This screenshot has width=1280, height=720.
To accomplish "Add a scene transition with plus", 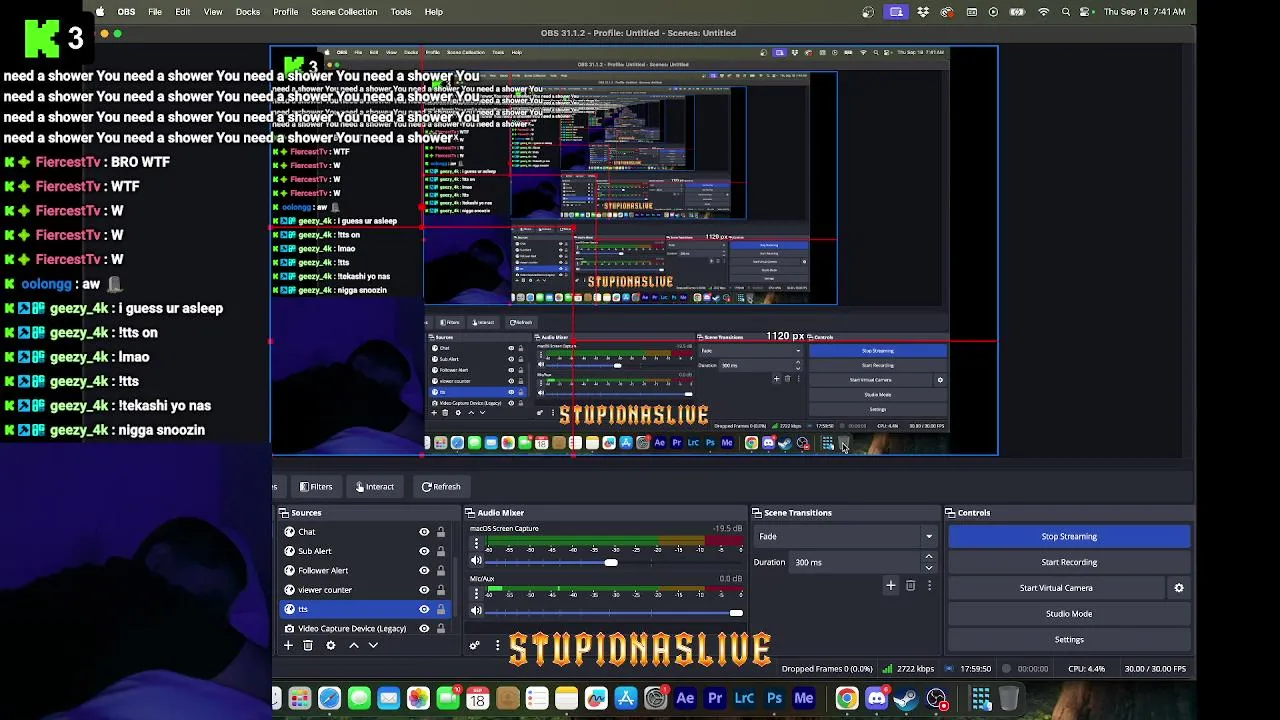I will click(890, 586).
